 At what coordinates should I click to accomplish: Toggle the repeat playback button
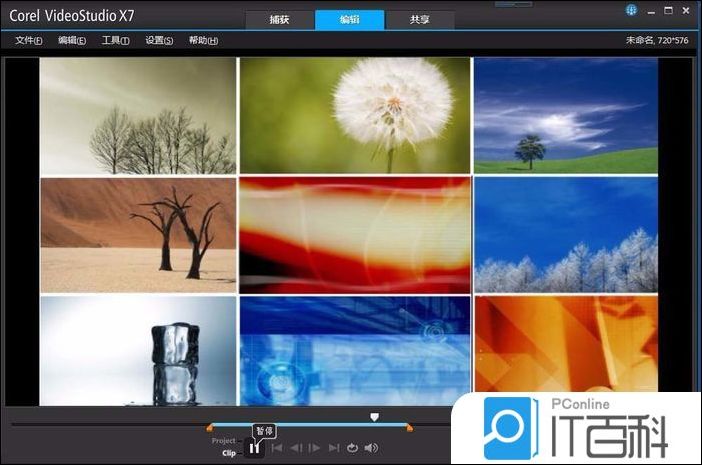352,448
